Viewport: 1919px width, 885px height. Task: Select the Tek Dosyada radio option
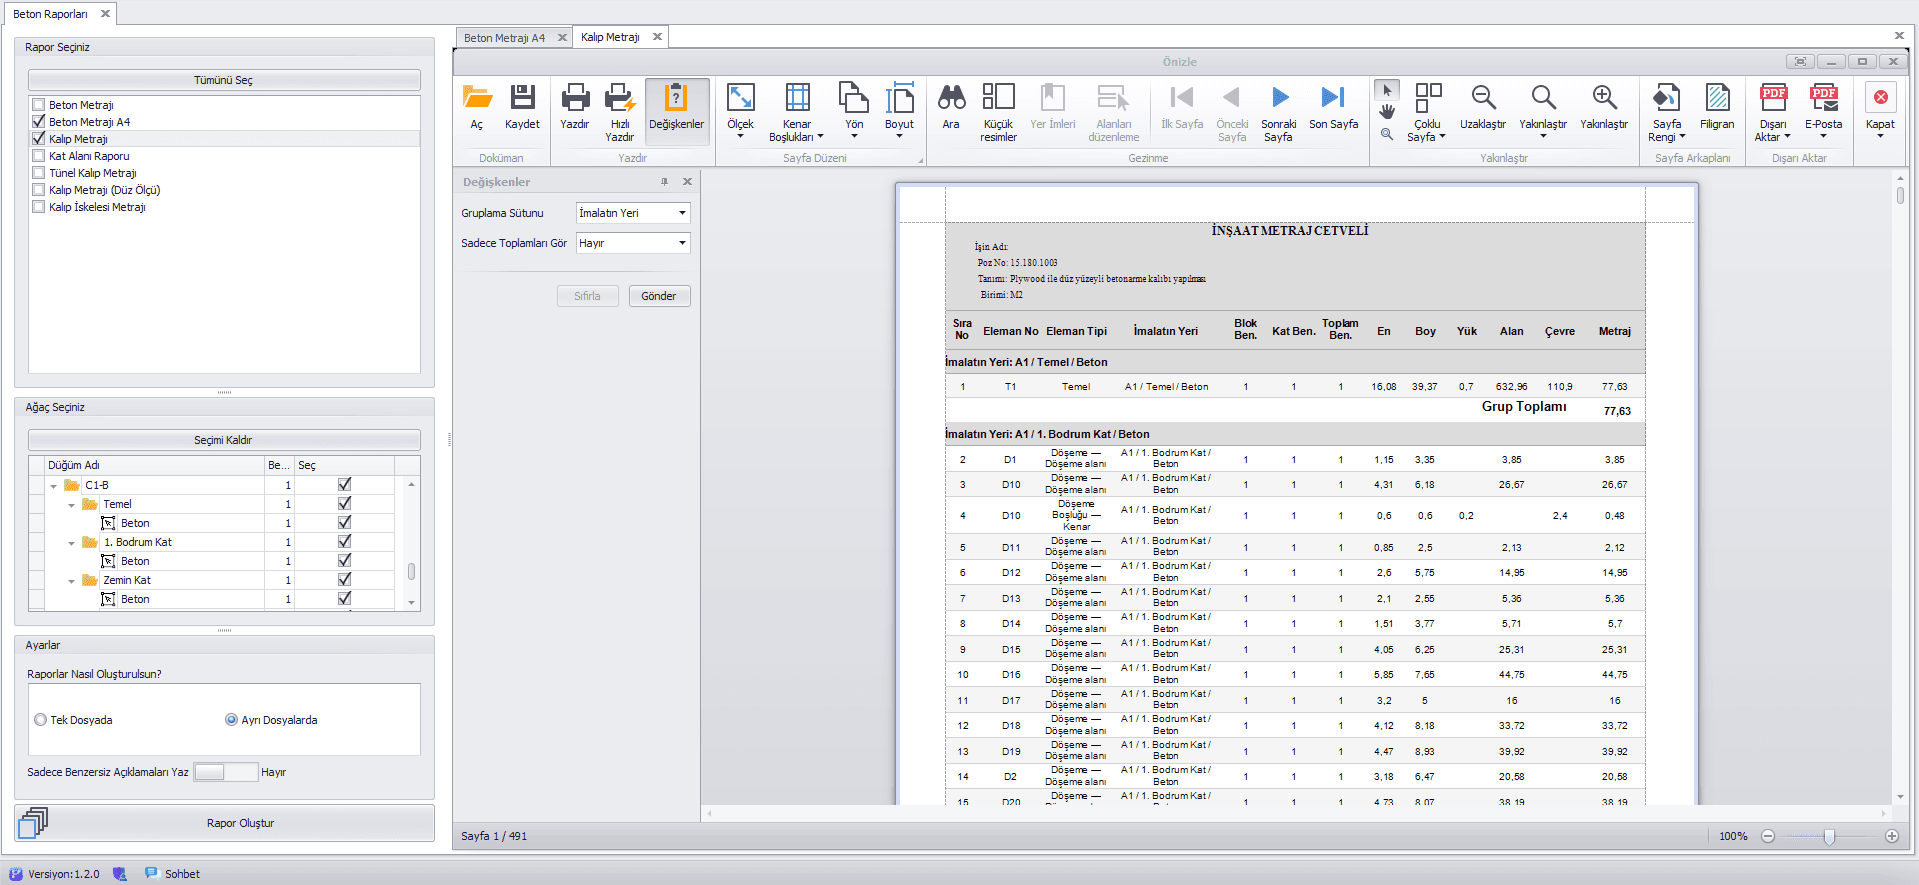[41, 720]
